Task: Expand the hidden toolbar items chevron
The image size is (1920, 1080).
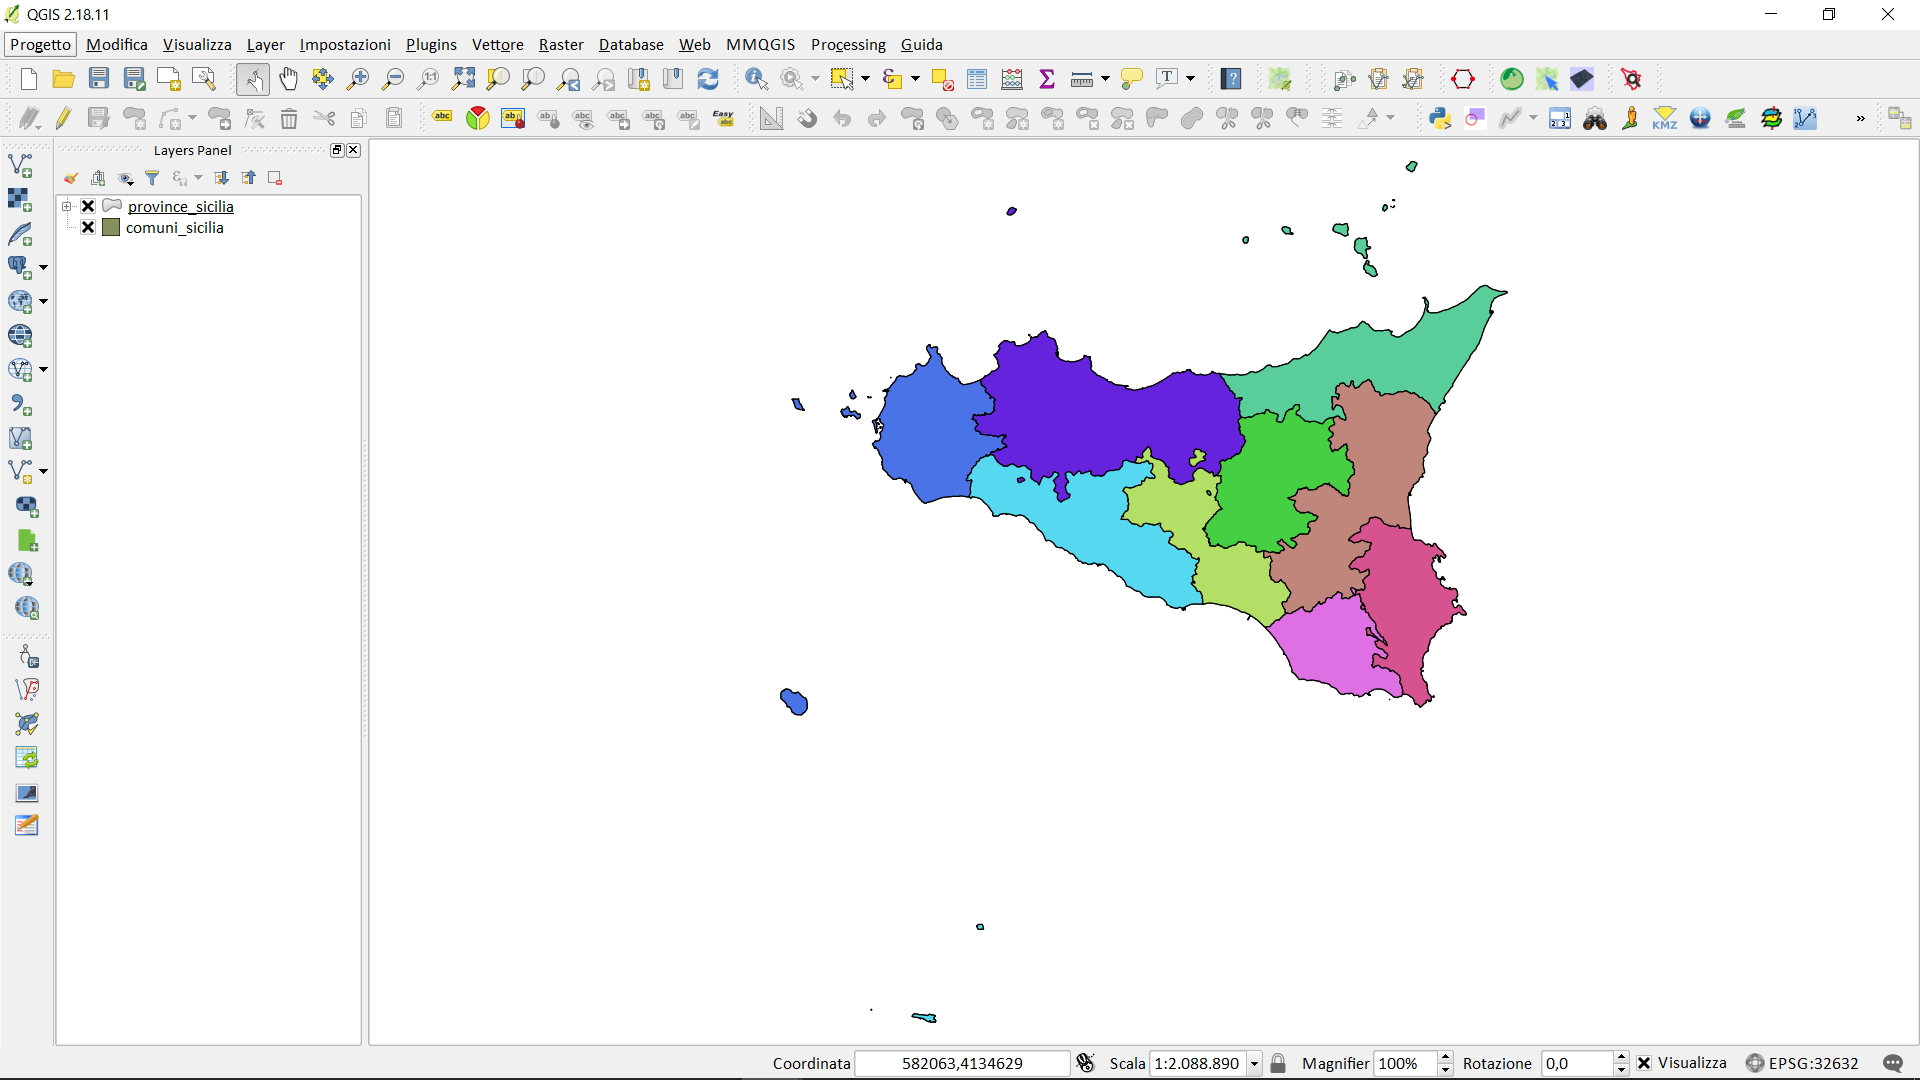Action: [1860, 118]
